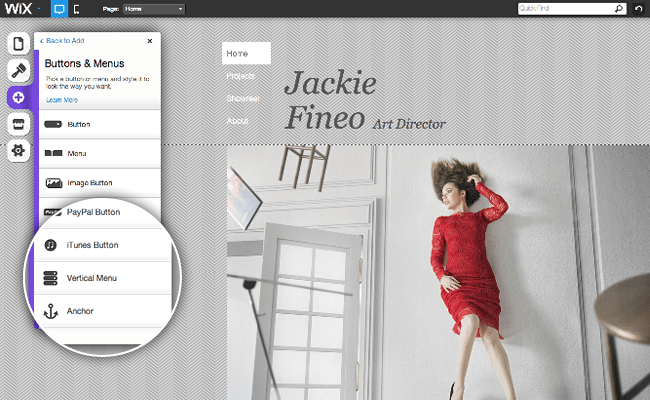Click the Anchor icon

pos(51,311)
